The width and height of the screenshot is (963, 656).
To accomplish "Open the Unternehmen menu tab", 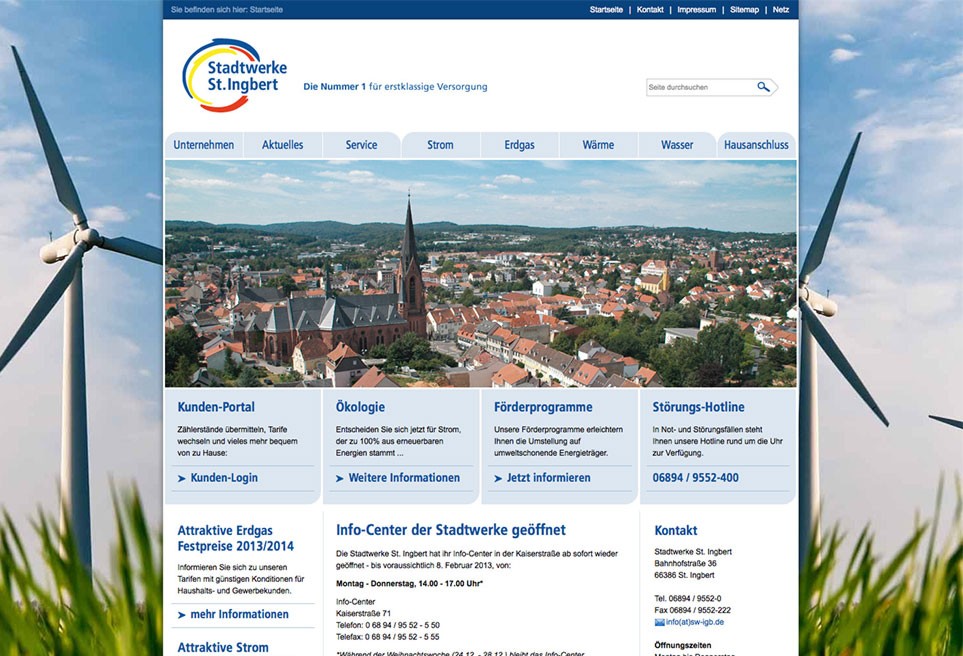I will 204,145.
